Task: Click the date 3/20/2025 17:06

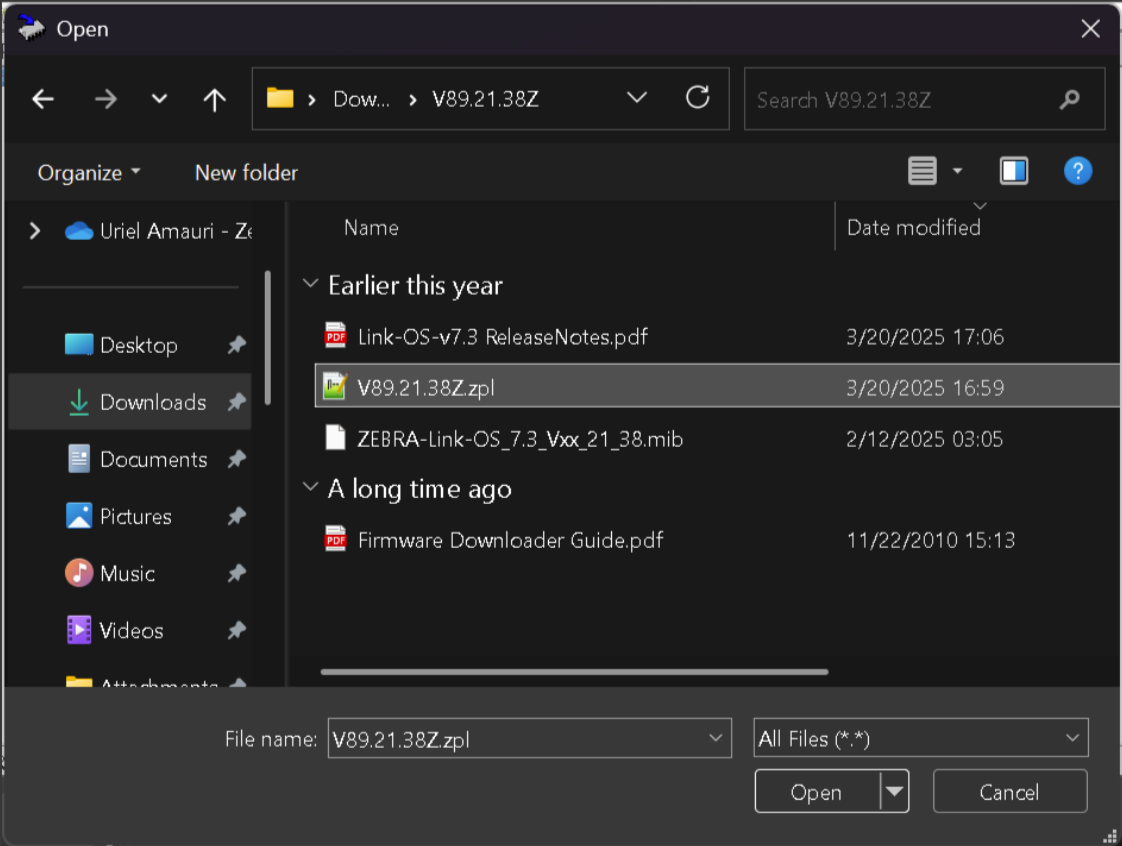Action: [925, 337]
